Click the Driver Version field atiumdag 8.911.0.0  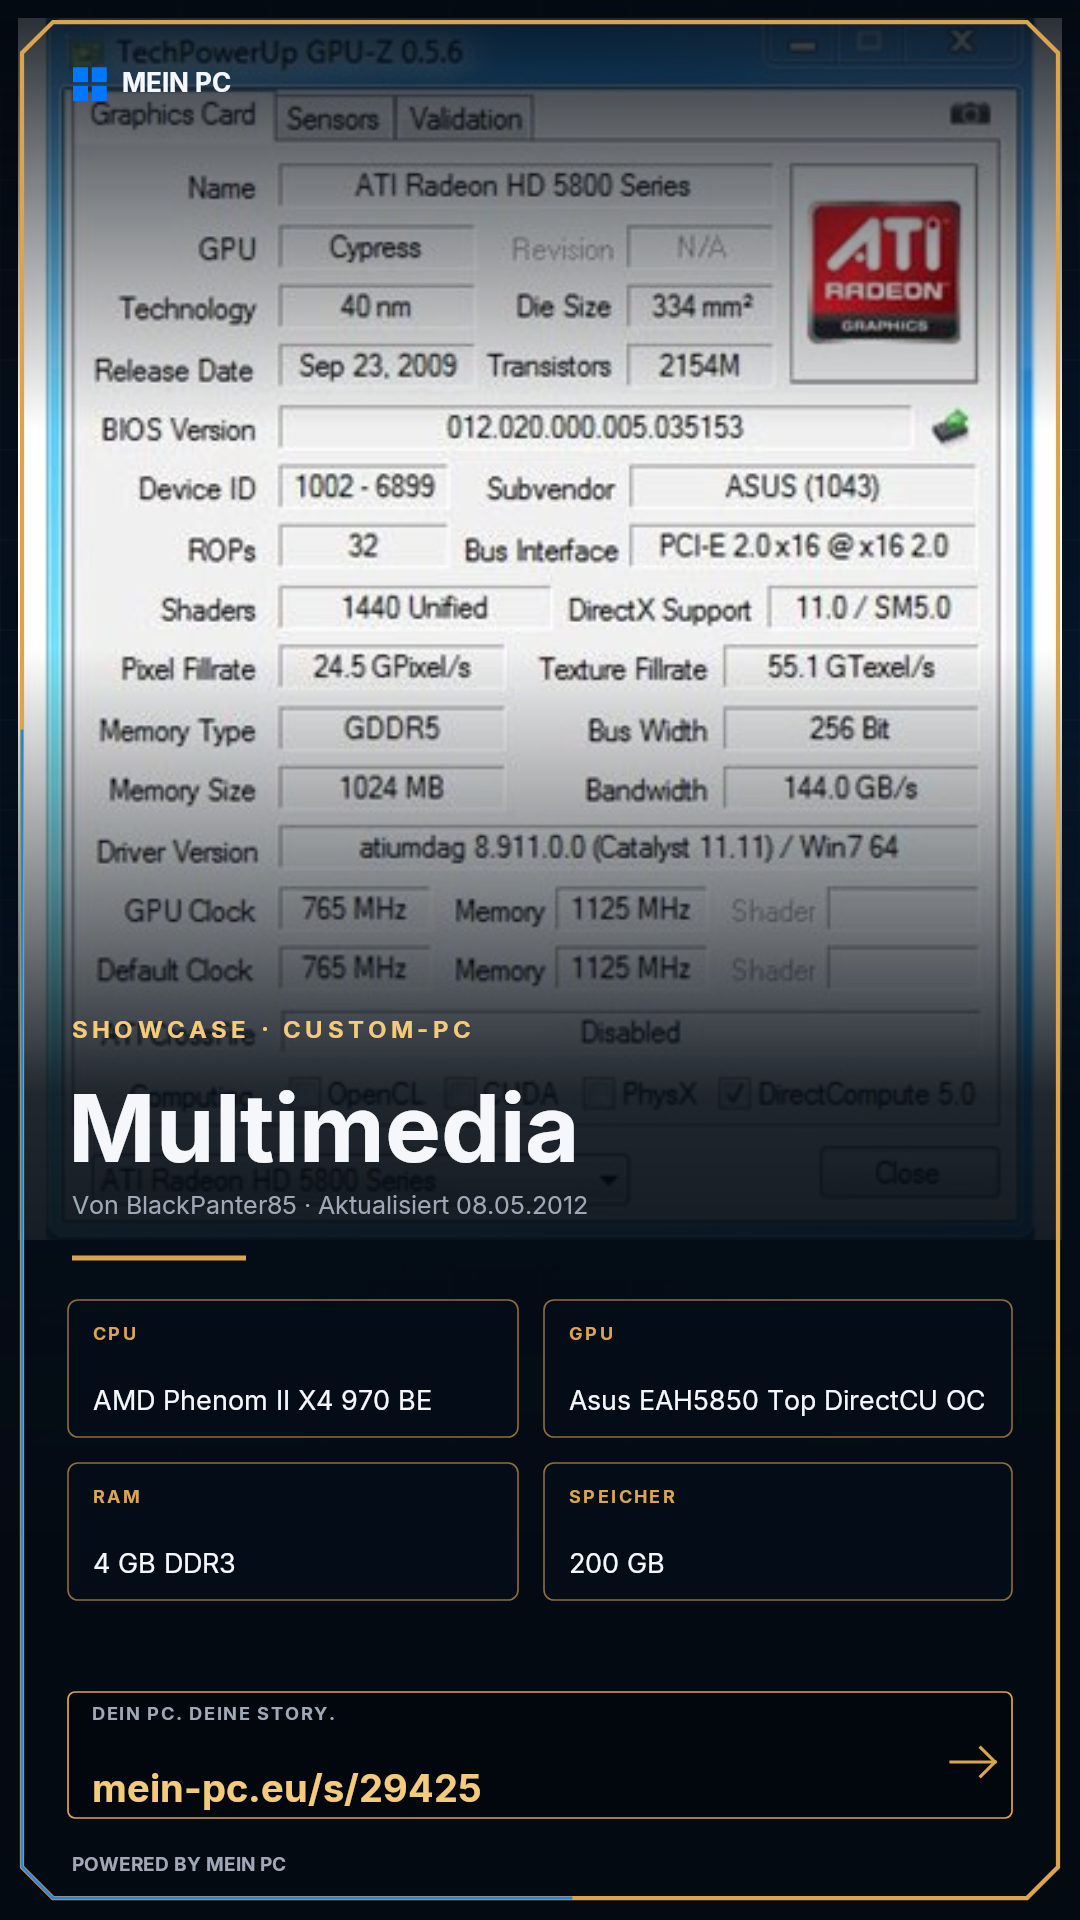point(628,848)
